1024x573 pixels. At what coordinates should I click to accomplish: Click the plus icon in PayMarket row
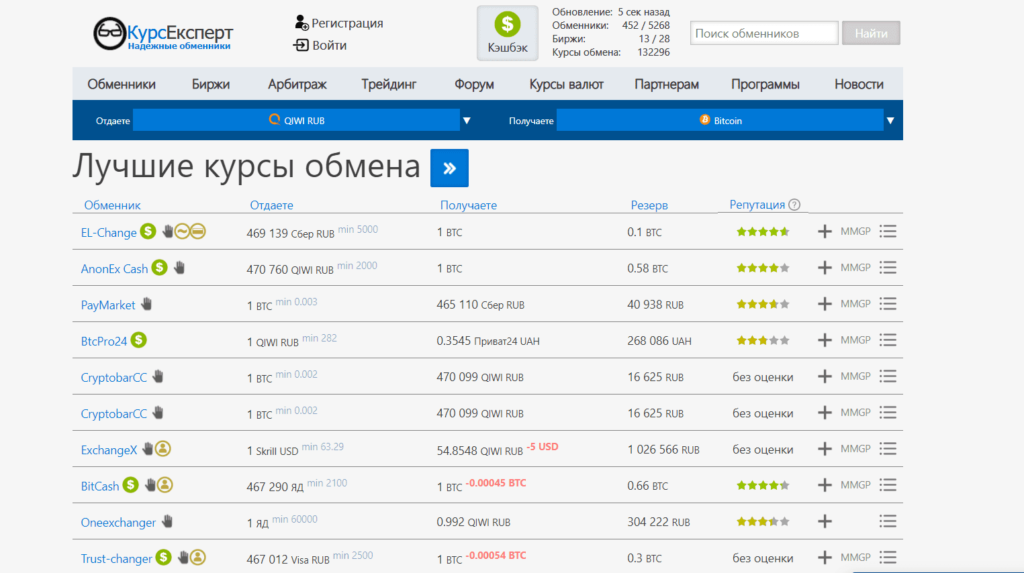click(825, 304)
